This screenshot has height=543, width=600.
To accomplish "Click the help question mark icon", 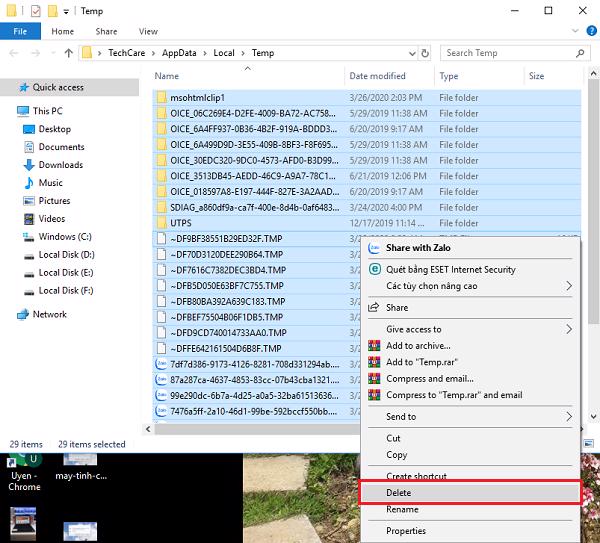I will (590, 32).
